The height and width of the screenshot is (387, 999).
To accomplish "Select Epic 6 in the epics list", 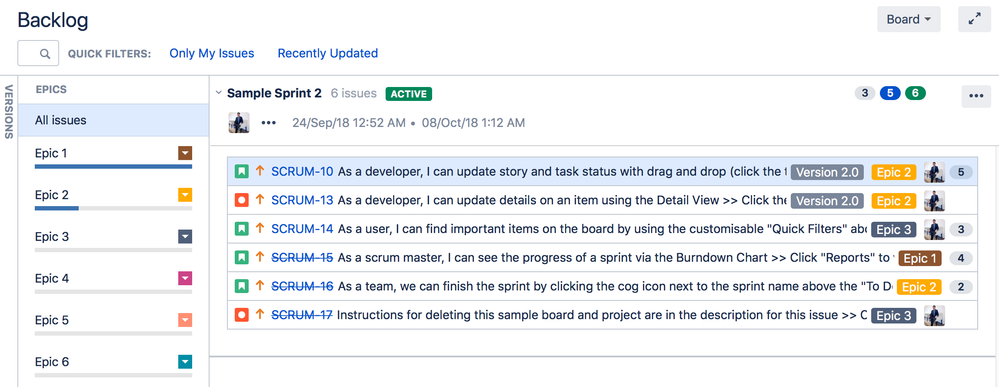I will 51,362.
